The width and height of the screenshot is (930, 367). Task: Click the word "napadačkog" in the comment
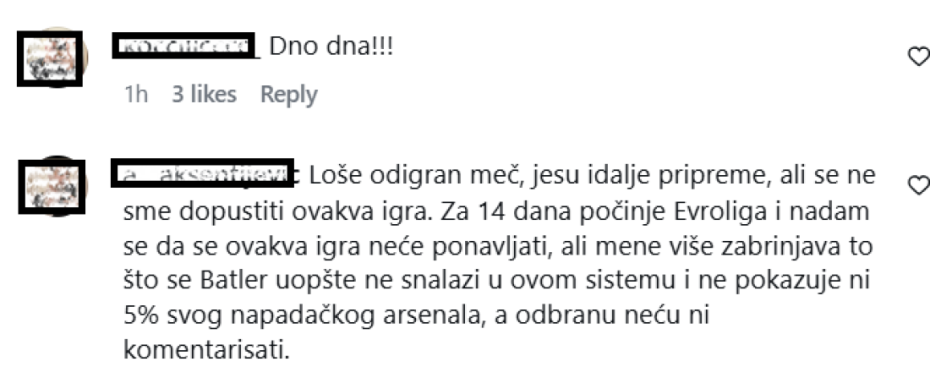(302, 316)
